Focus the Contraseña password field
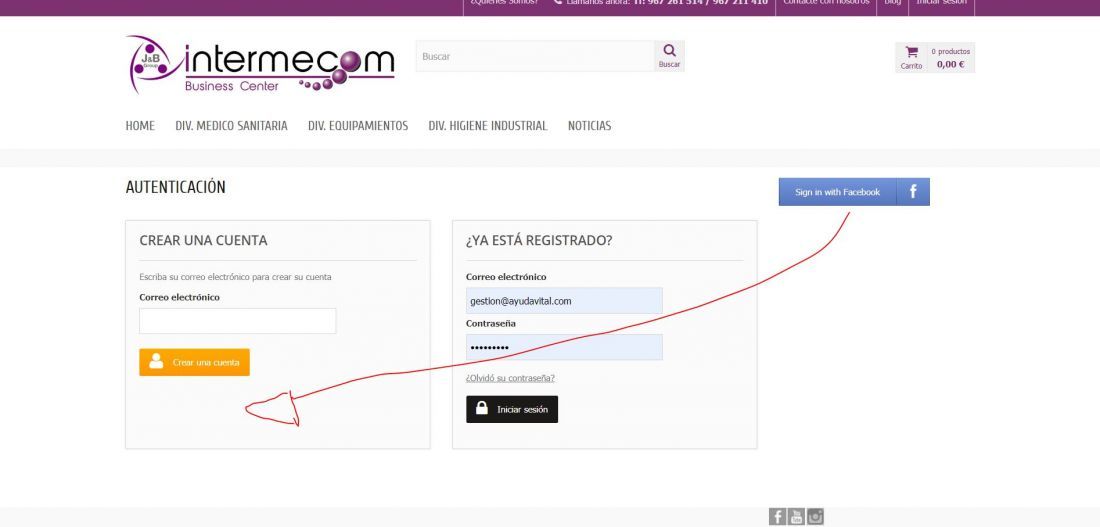Viewport: 1100px width, 527px height. coord(564,347)
